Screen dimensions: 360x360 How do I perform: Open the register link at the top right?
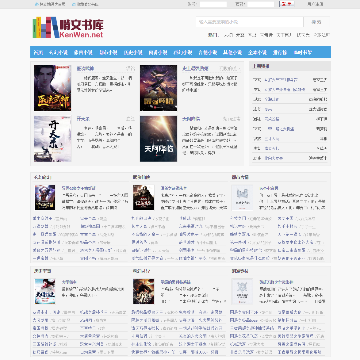(x=315, y=4)
